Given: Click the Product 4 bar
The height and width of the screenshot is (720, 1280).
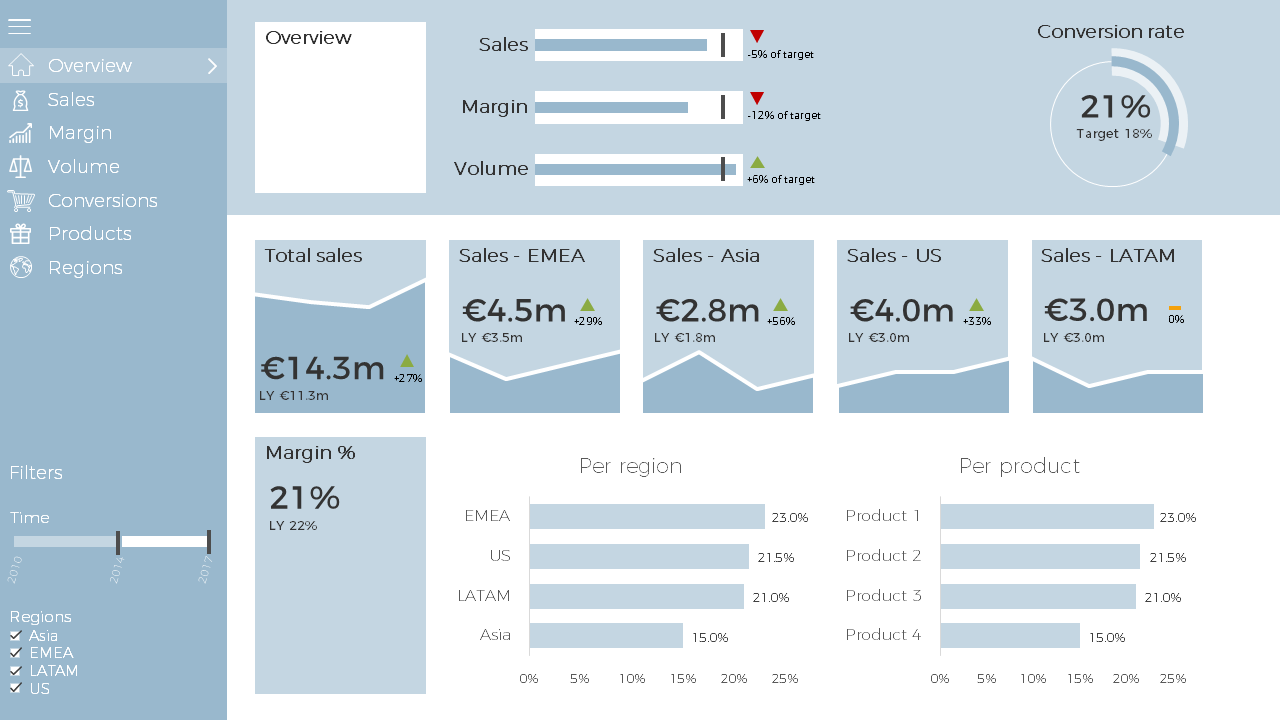Looking at the screenshot, I should pyautogui.click(x=1010, y=636).
